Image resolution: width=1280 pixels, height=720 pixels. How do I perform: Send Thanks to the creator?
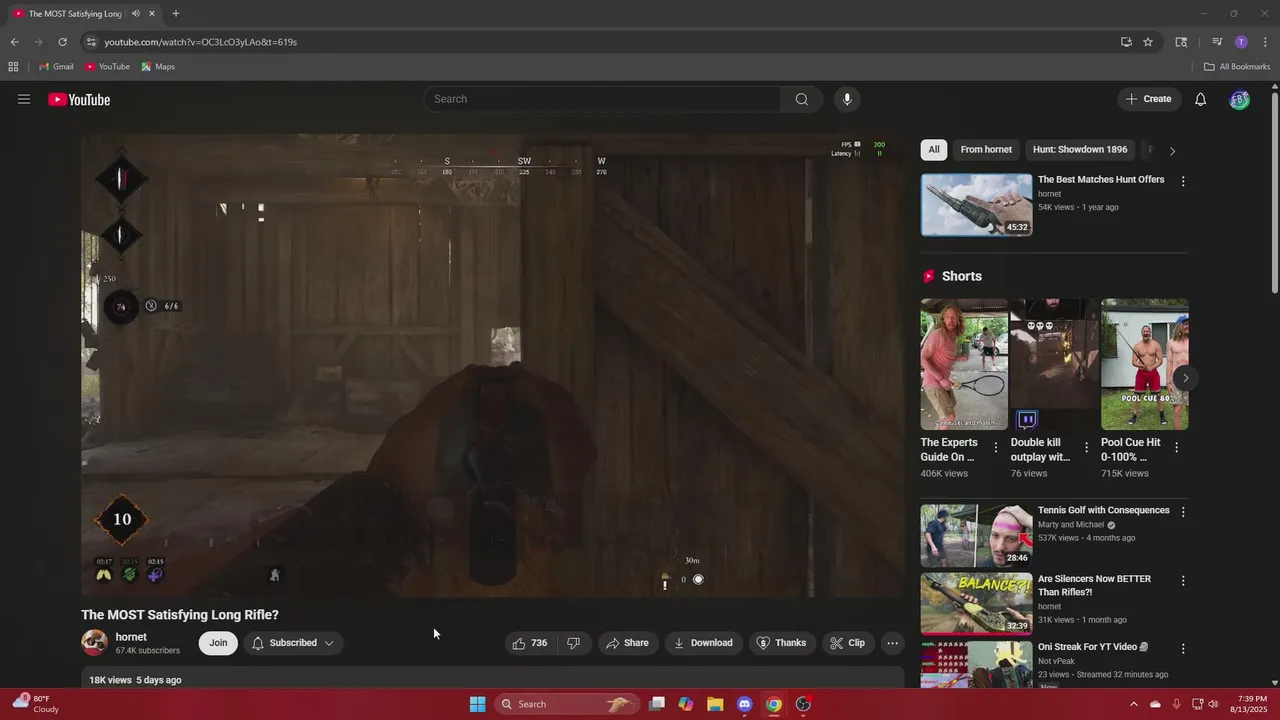[x=781, y=643]
